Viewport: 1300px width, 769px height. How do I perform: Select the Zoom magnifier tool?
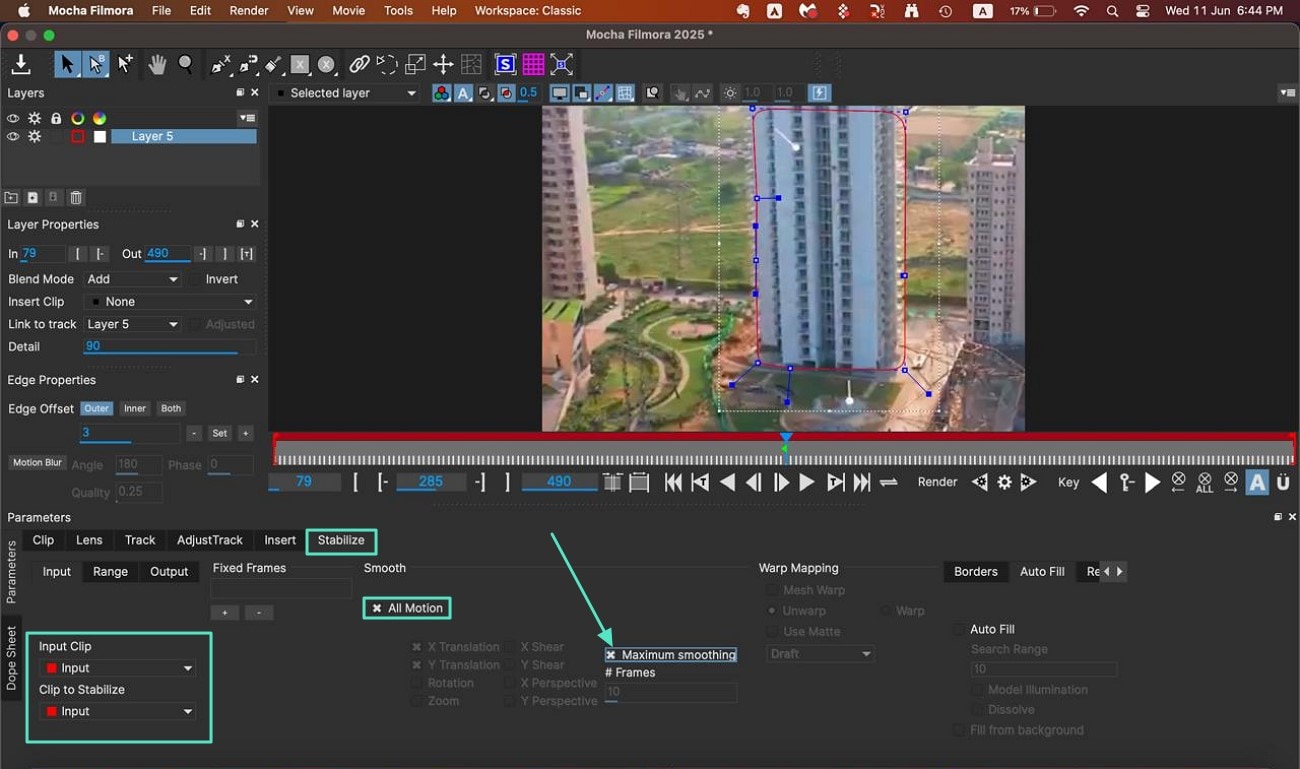coord(186,65)
